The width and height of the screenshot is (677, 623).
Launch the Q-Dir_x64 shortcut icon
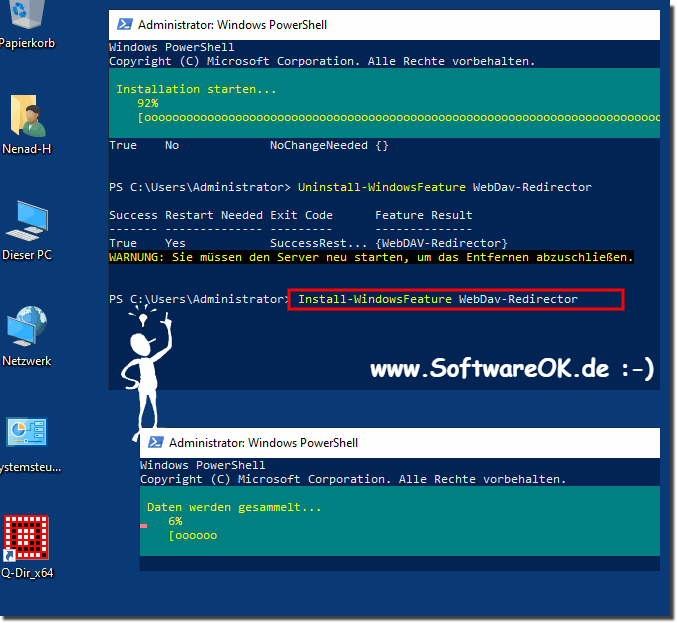click(26, 538)
